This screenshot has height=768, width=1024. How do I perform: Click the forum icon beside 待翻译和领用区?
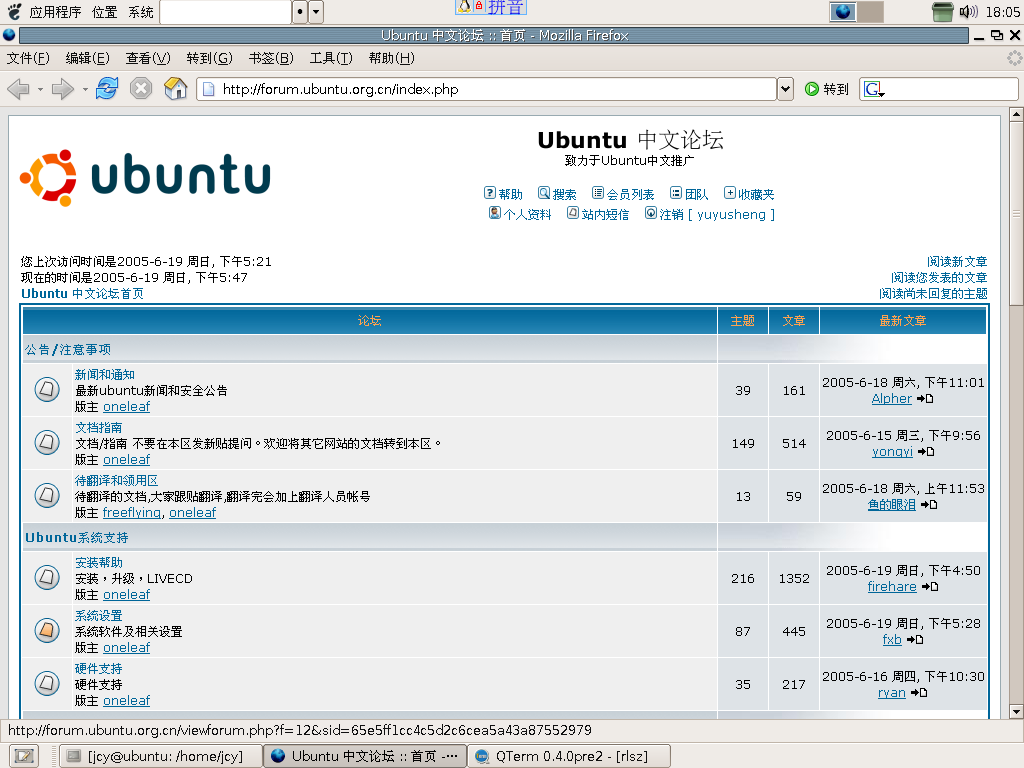click(x=47, y=496)
